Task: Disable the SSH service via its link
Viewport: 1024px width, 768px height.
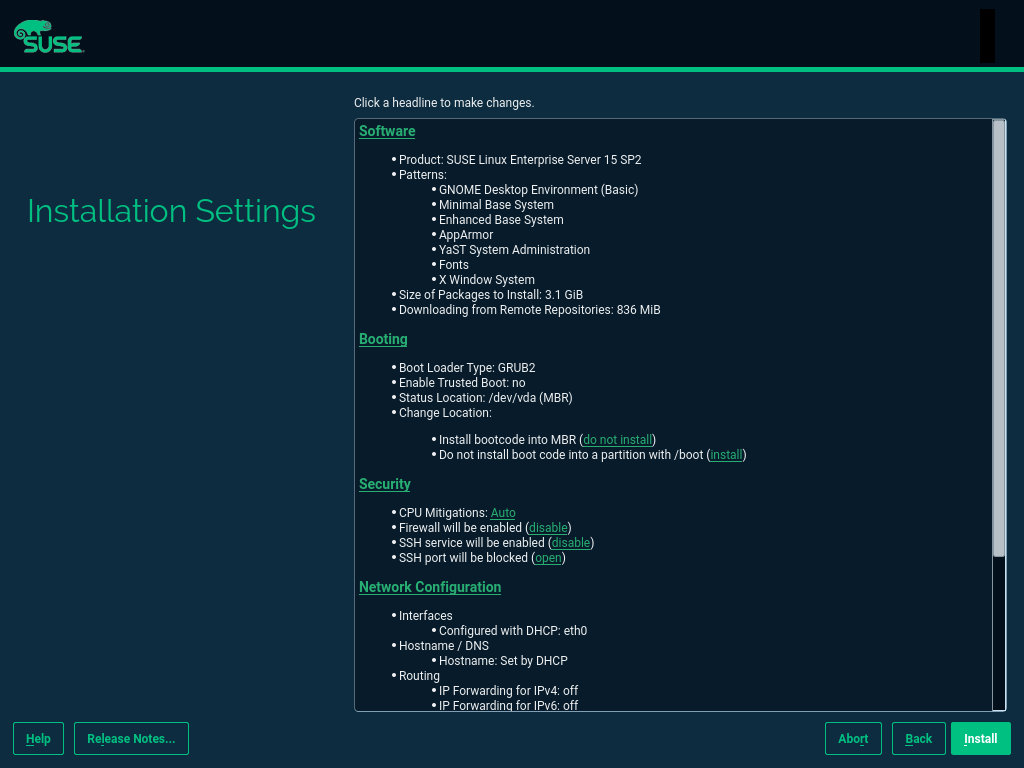Action: click(571, 543)
